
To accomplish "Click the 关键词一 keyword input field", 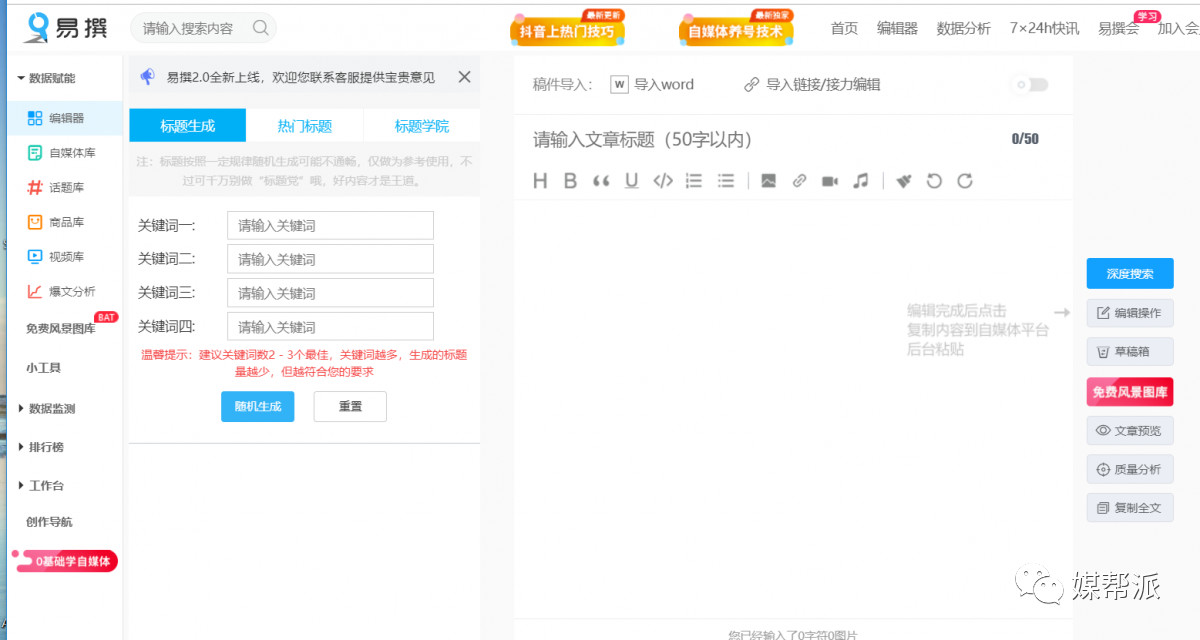I will click(x=330, y=226).
